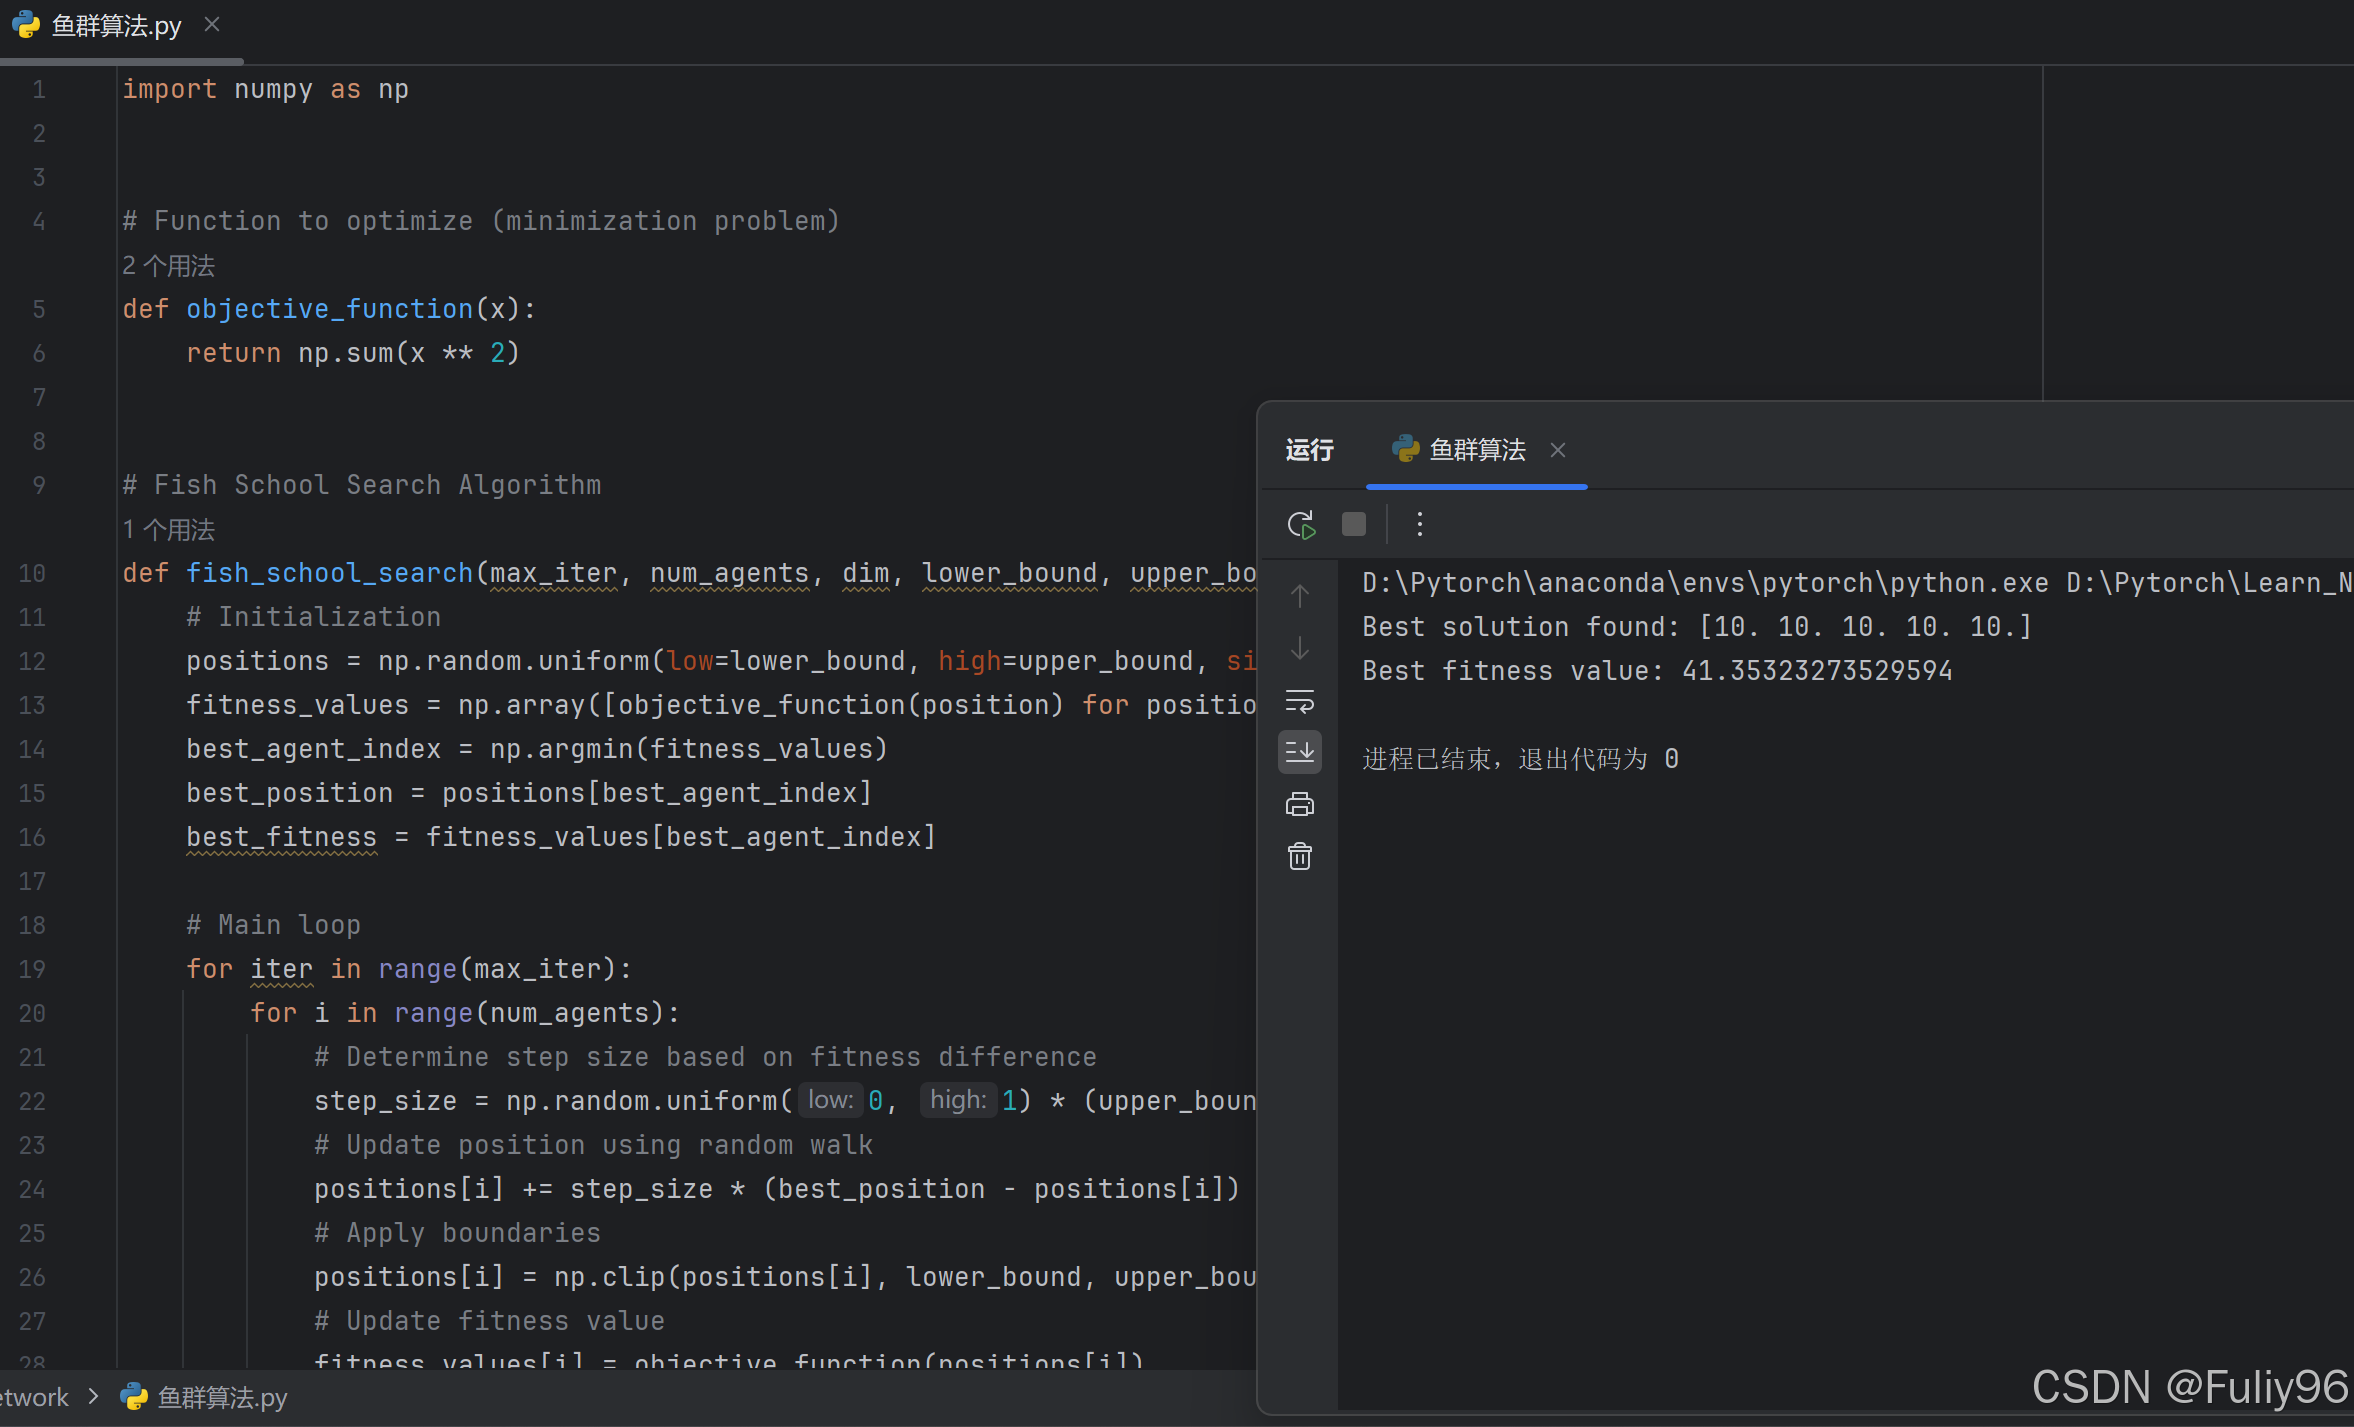Click the print icon in Run console

point(1300,804)
